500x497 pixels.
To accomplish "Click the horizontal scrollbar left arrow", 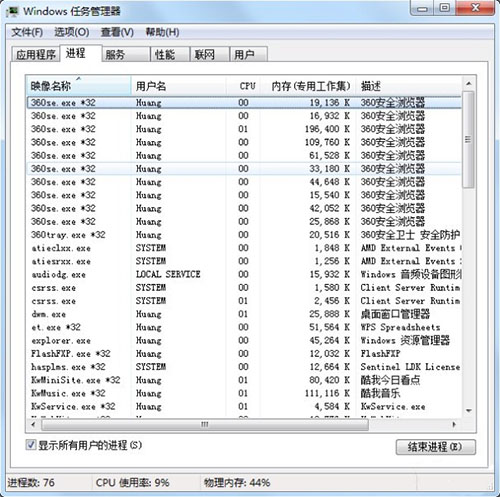I will (33, 424).
